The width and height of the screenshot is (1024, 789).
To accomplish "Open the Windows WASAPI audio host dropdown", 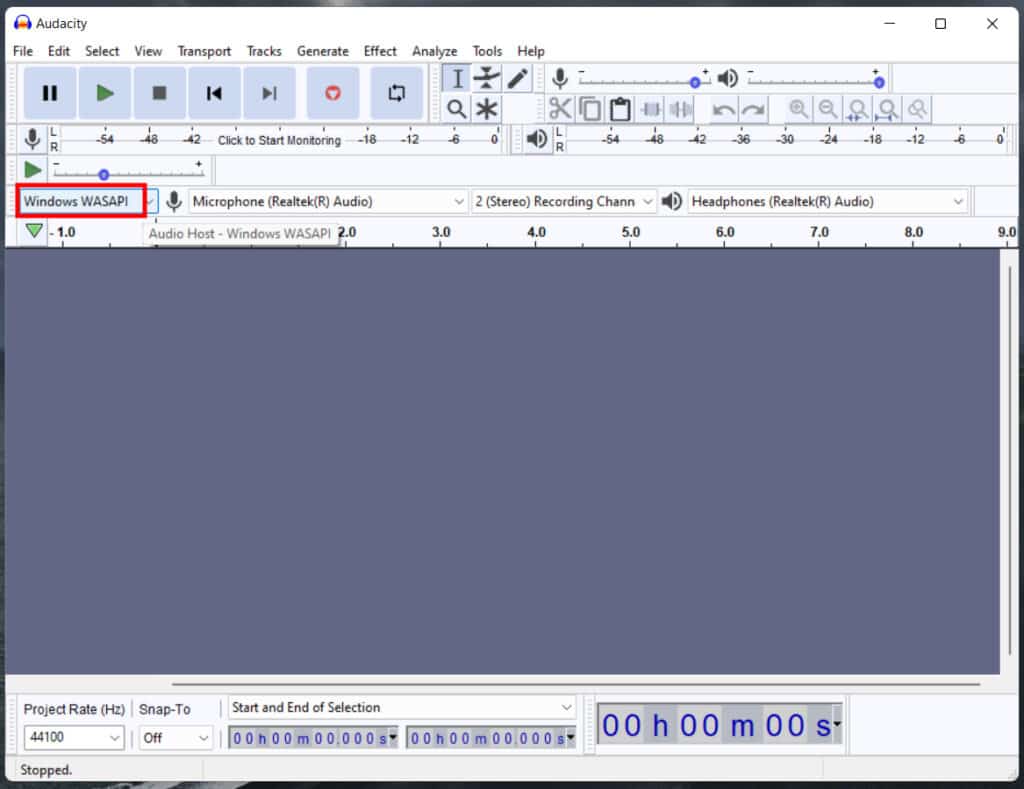I will pos(87,201).
